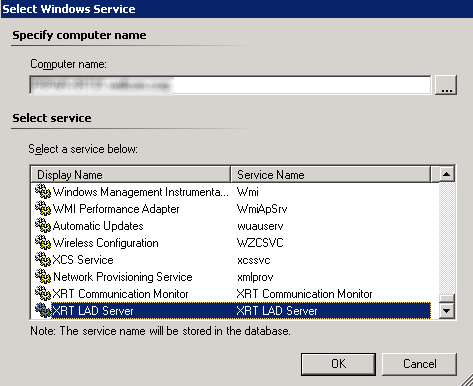
Task: Click the gear icon beside XCS Service
Action: (x=43, y=260)
